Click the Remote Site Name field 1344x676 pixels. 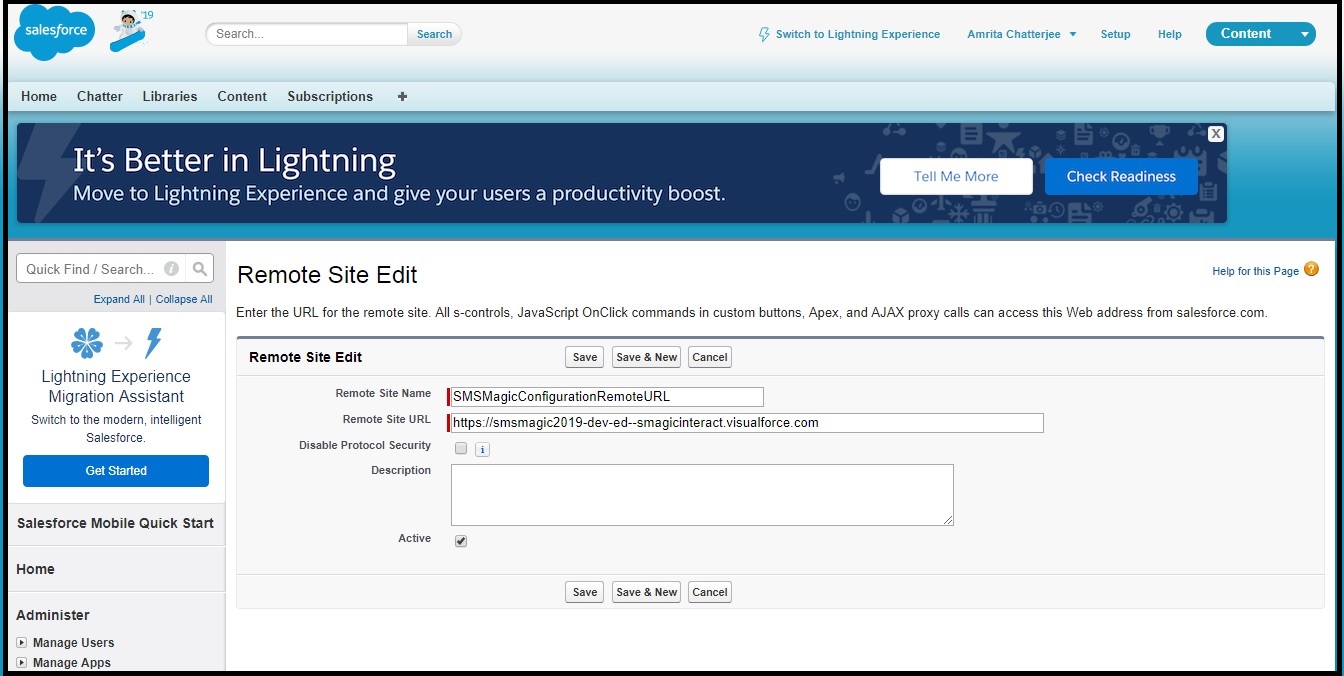pos(607,397)
